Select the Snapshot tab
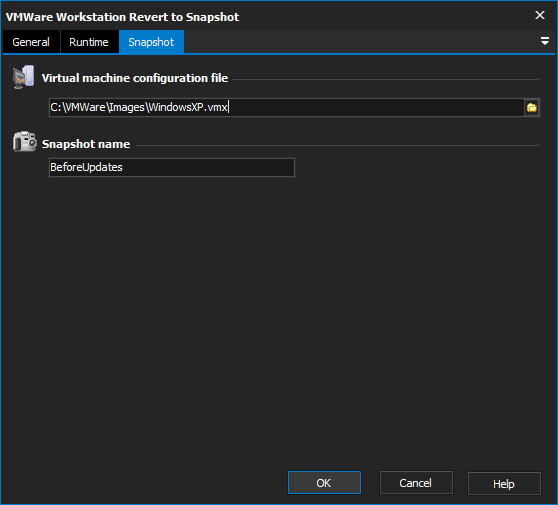558x505 pixels. pyautogui.click(x=151, y=42)
